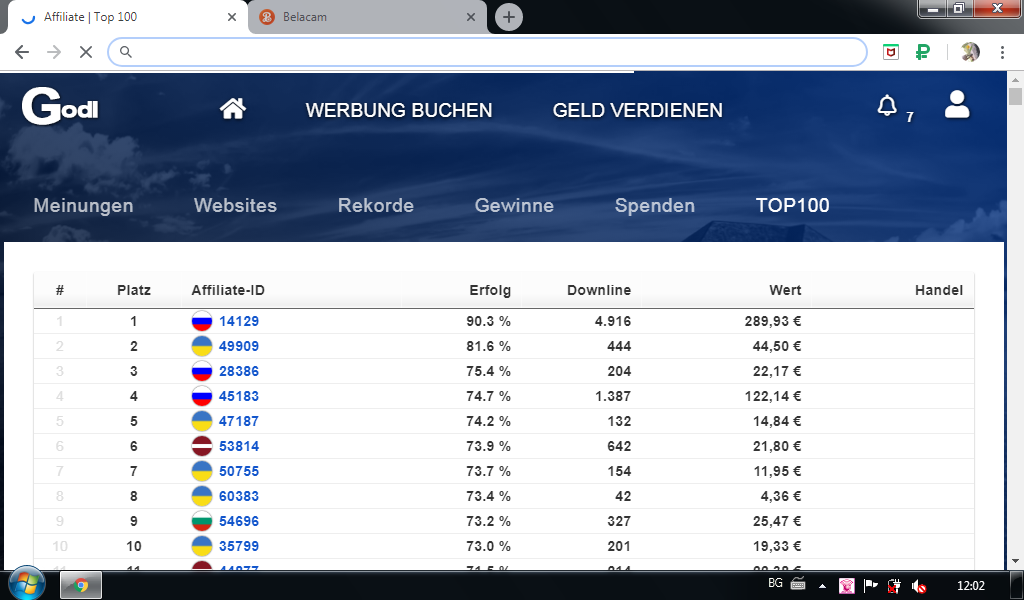Open notifications bell icon
This screenshot has height=600, width=1024.
(887, 106)
